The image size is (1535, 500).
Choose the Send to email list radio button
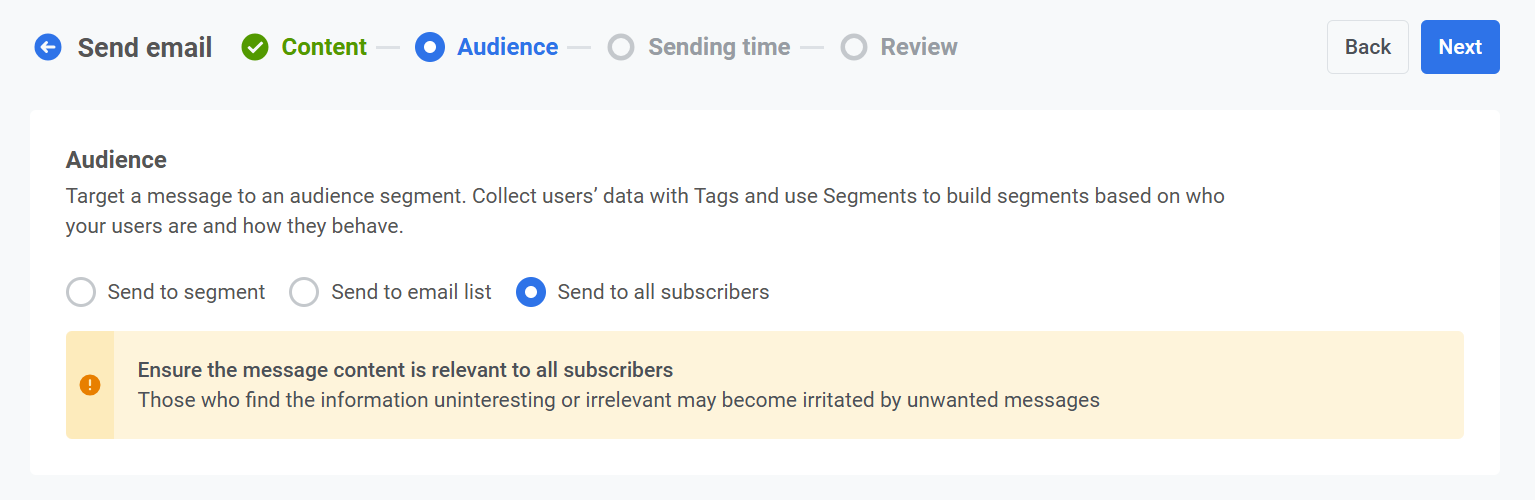click(304, 292)
